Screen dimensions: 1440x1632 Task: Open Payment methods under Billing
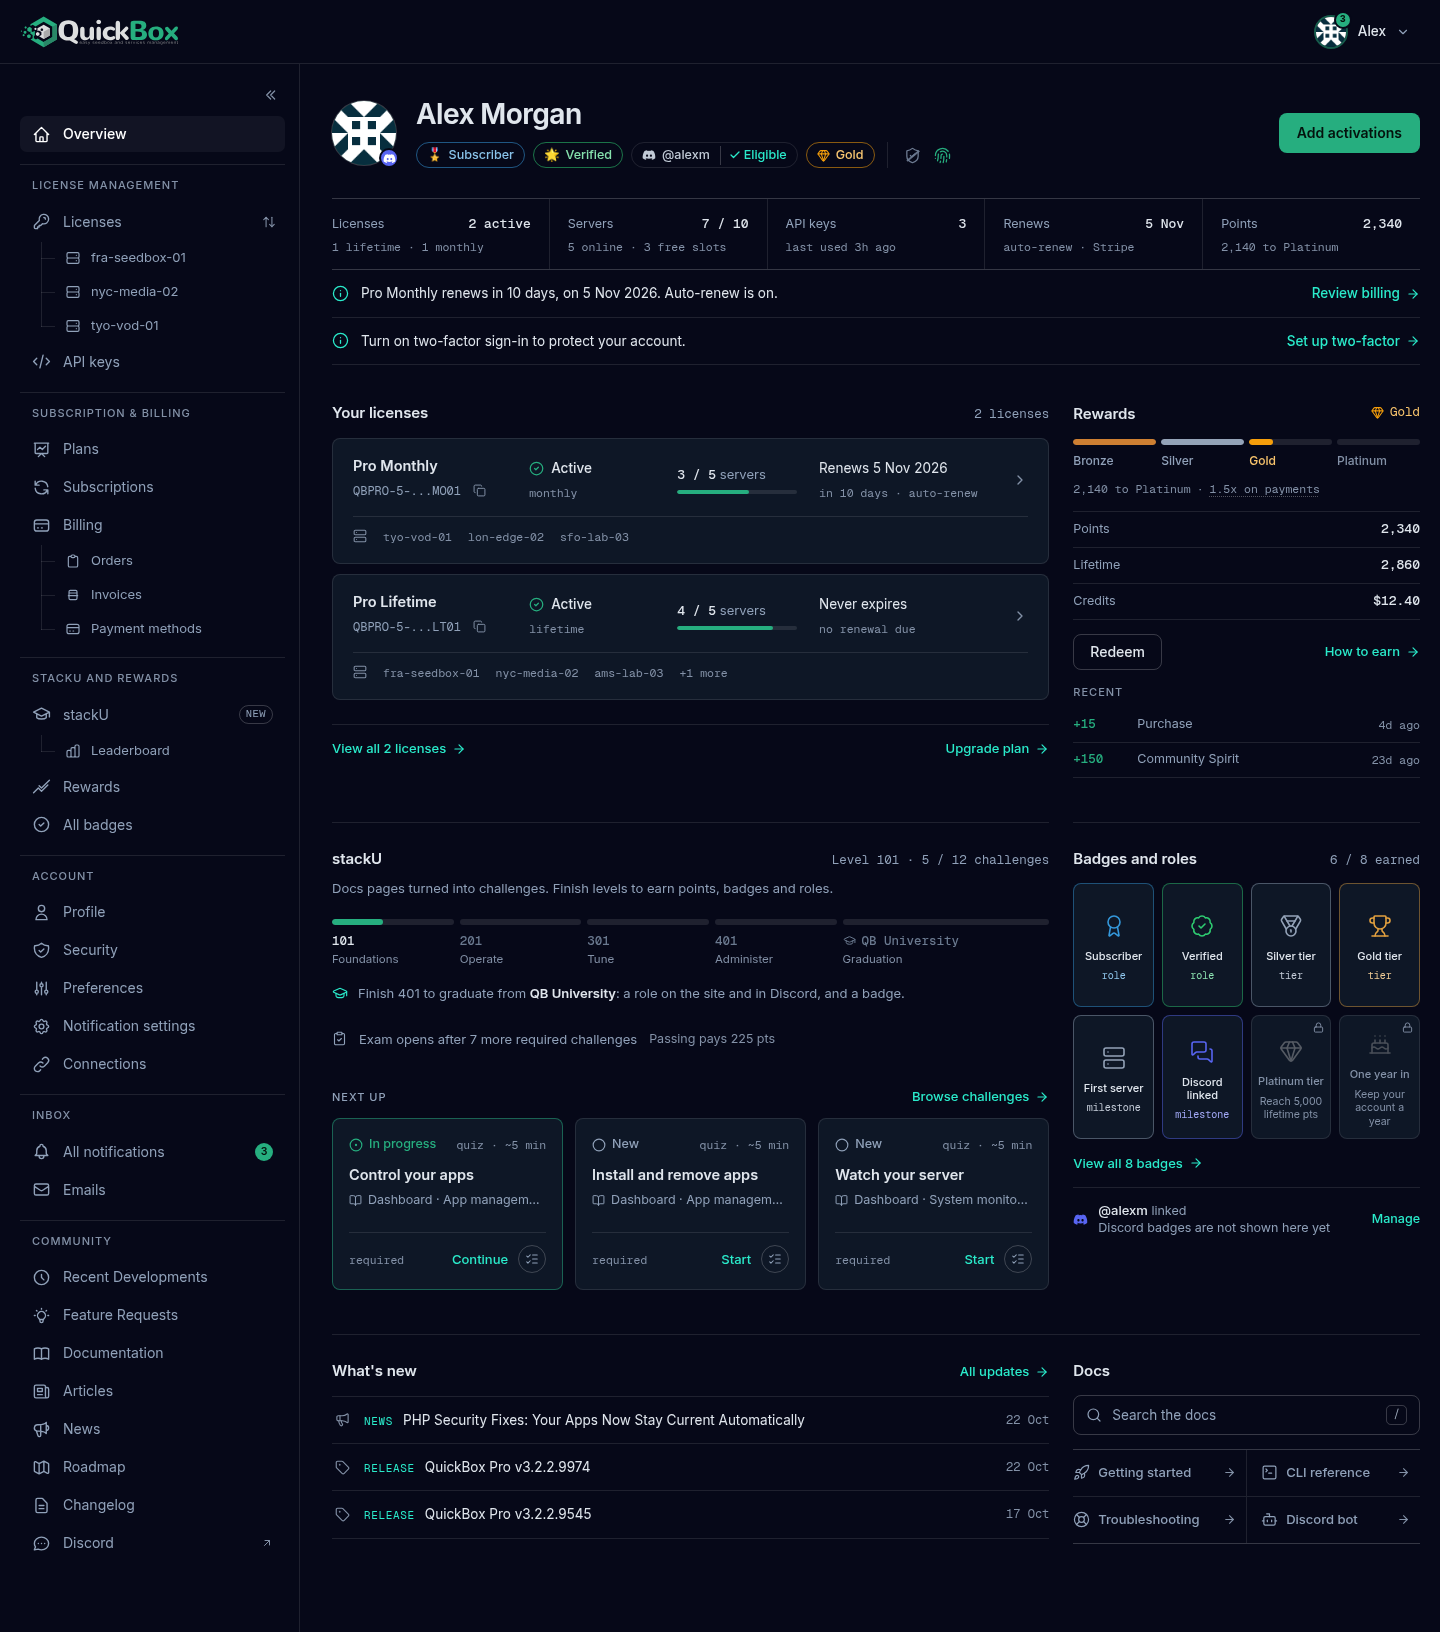coord(170,629)
